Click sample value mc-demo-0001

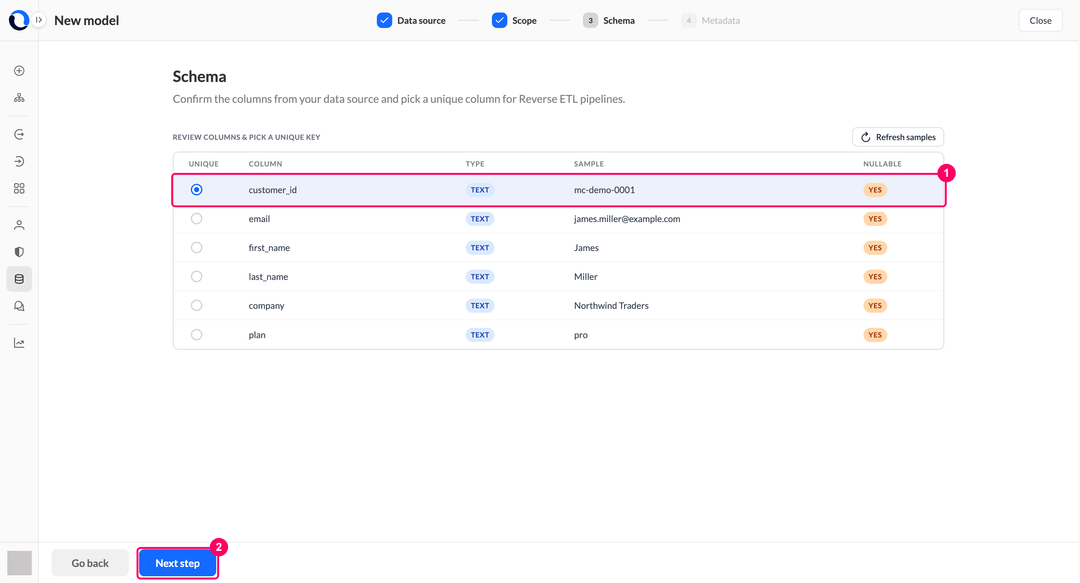click(x=605, y=190)
